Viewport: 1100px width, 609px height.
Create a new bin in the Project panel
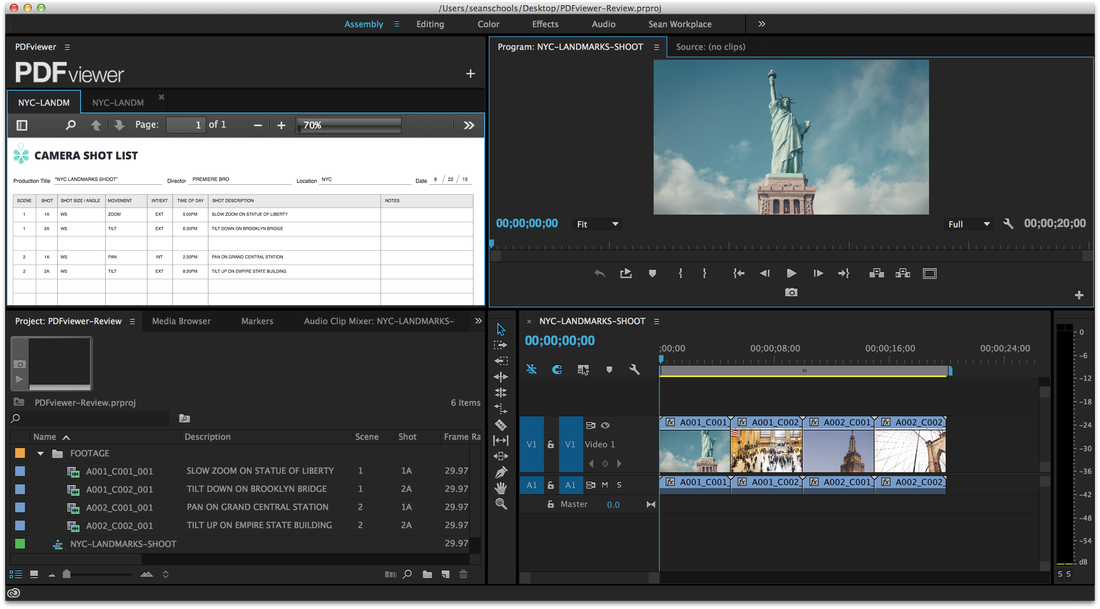tap(427, 574)
